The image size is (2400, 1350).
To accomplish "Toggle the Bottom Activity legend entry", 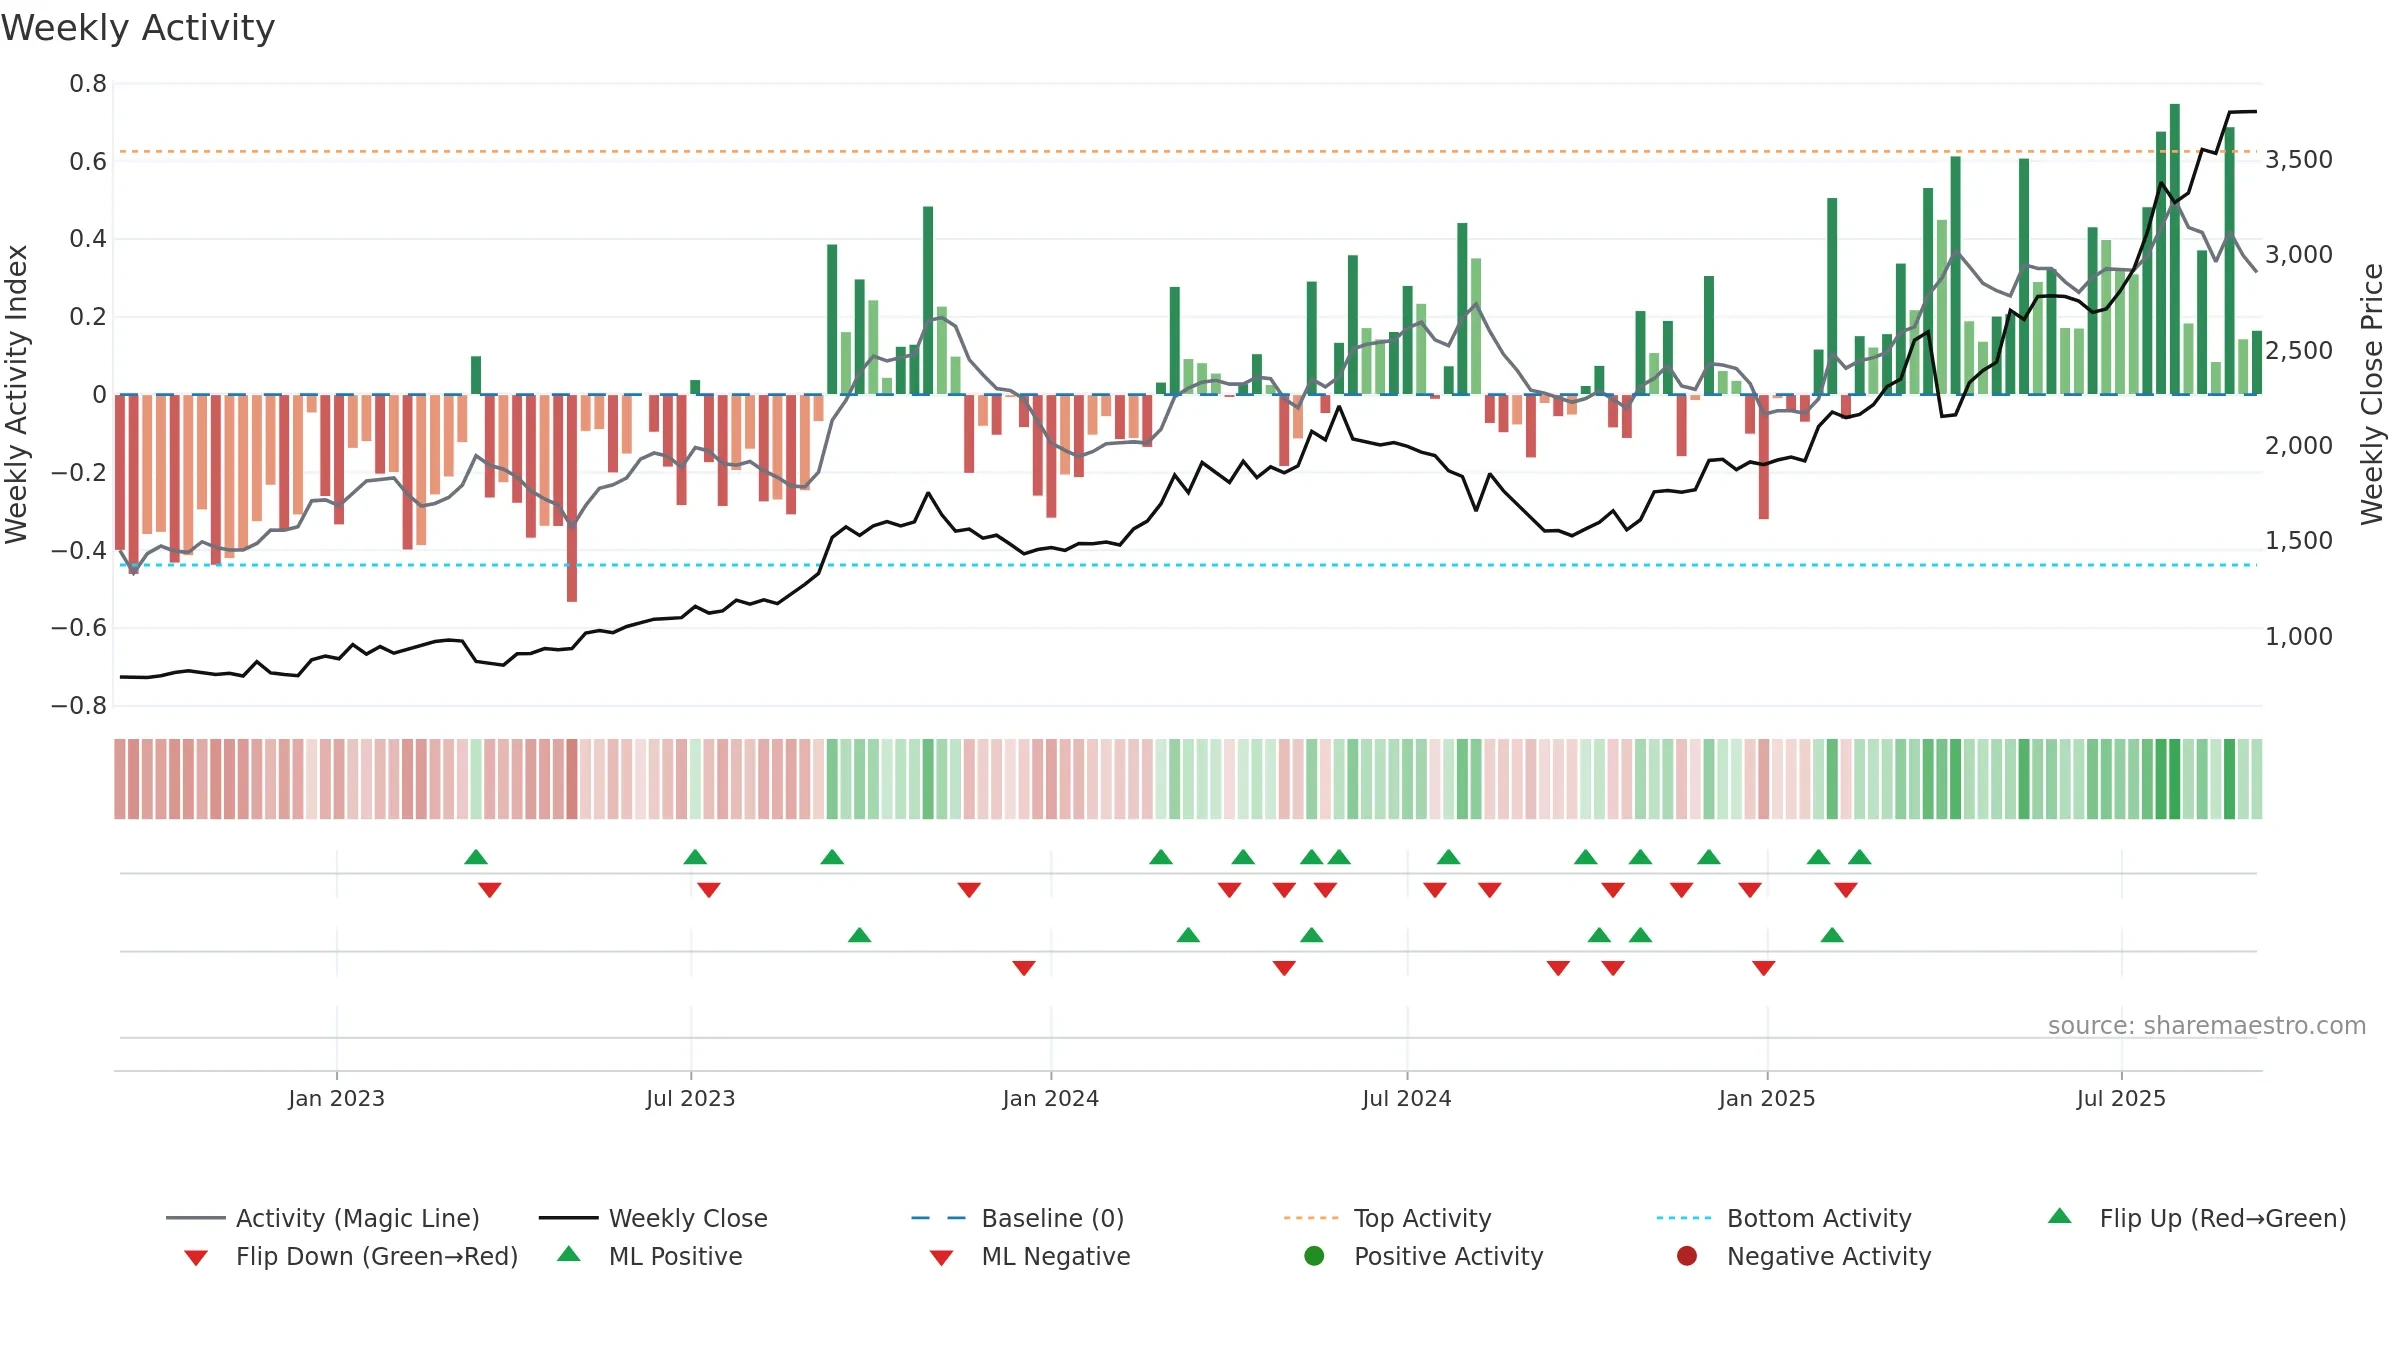I will point(1784,1218).
